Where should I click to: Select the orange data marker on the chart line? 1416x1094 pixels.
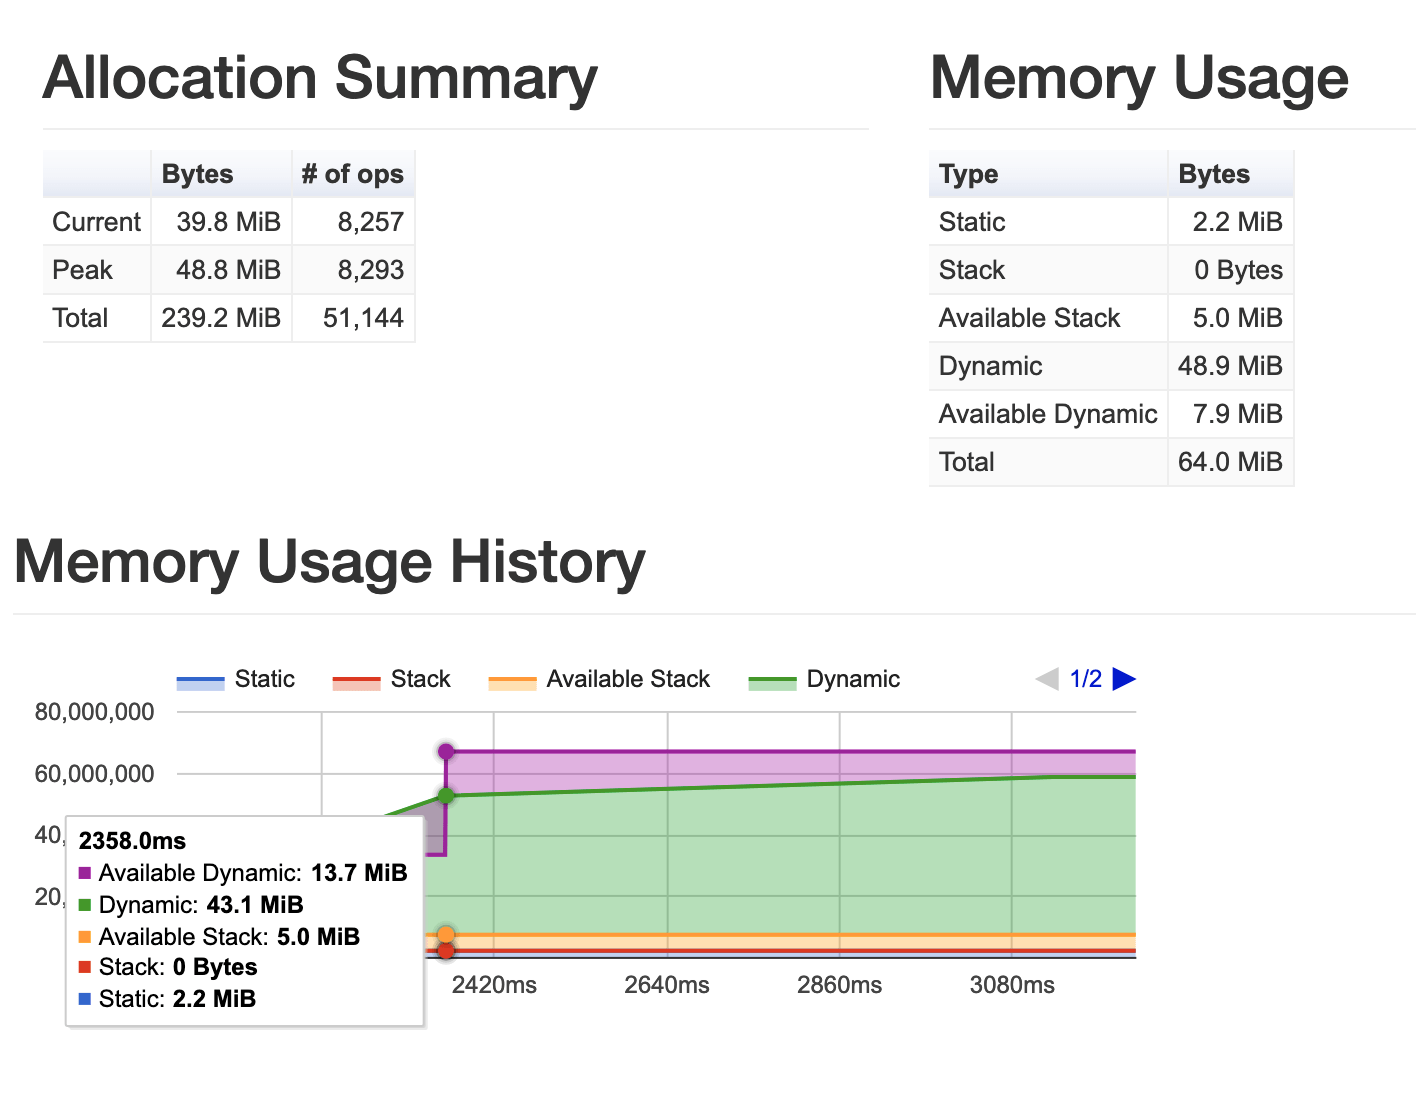click(x=445, y=934)
